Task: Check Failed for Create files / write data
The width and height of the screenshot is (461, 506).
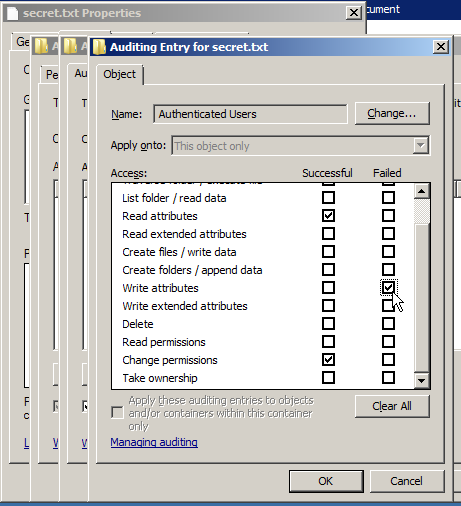Action: pos(388,252)
